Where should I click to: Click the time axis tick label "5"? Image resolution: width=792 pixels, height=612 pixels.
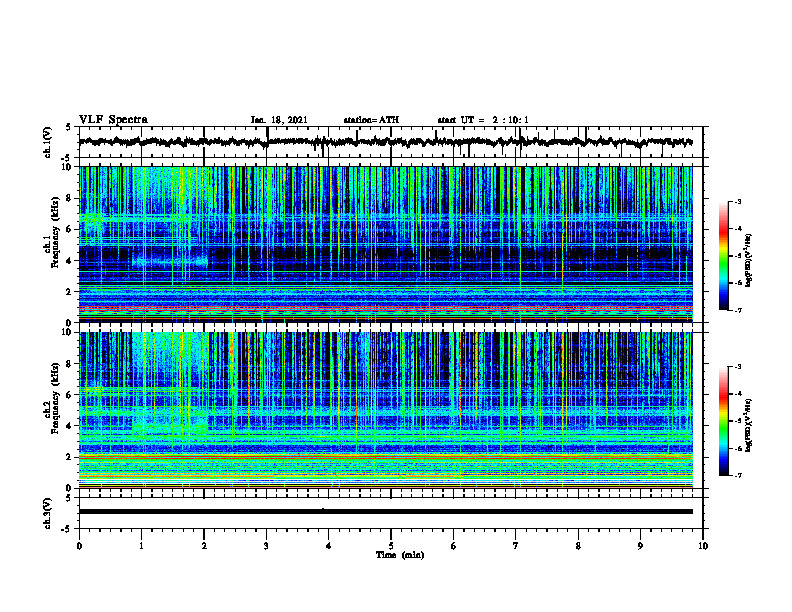[x=391, y=546]
